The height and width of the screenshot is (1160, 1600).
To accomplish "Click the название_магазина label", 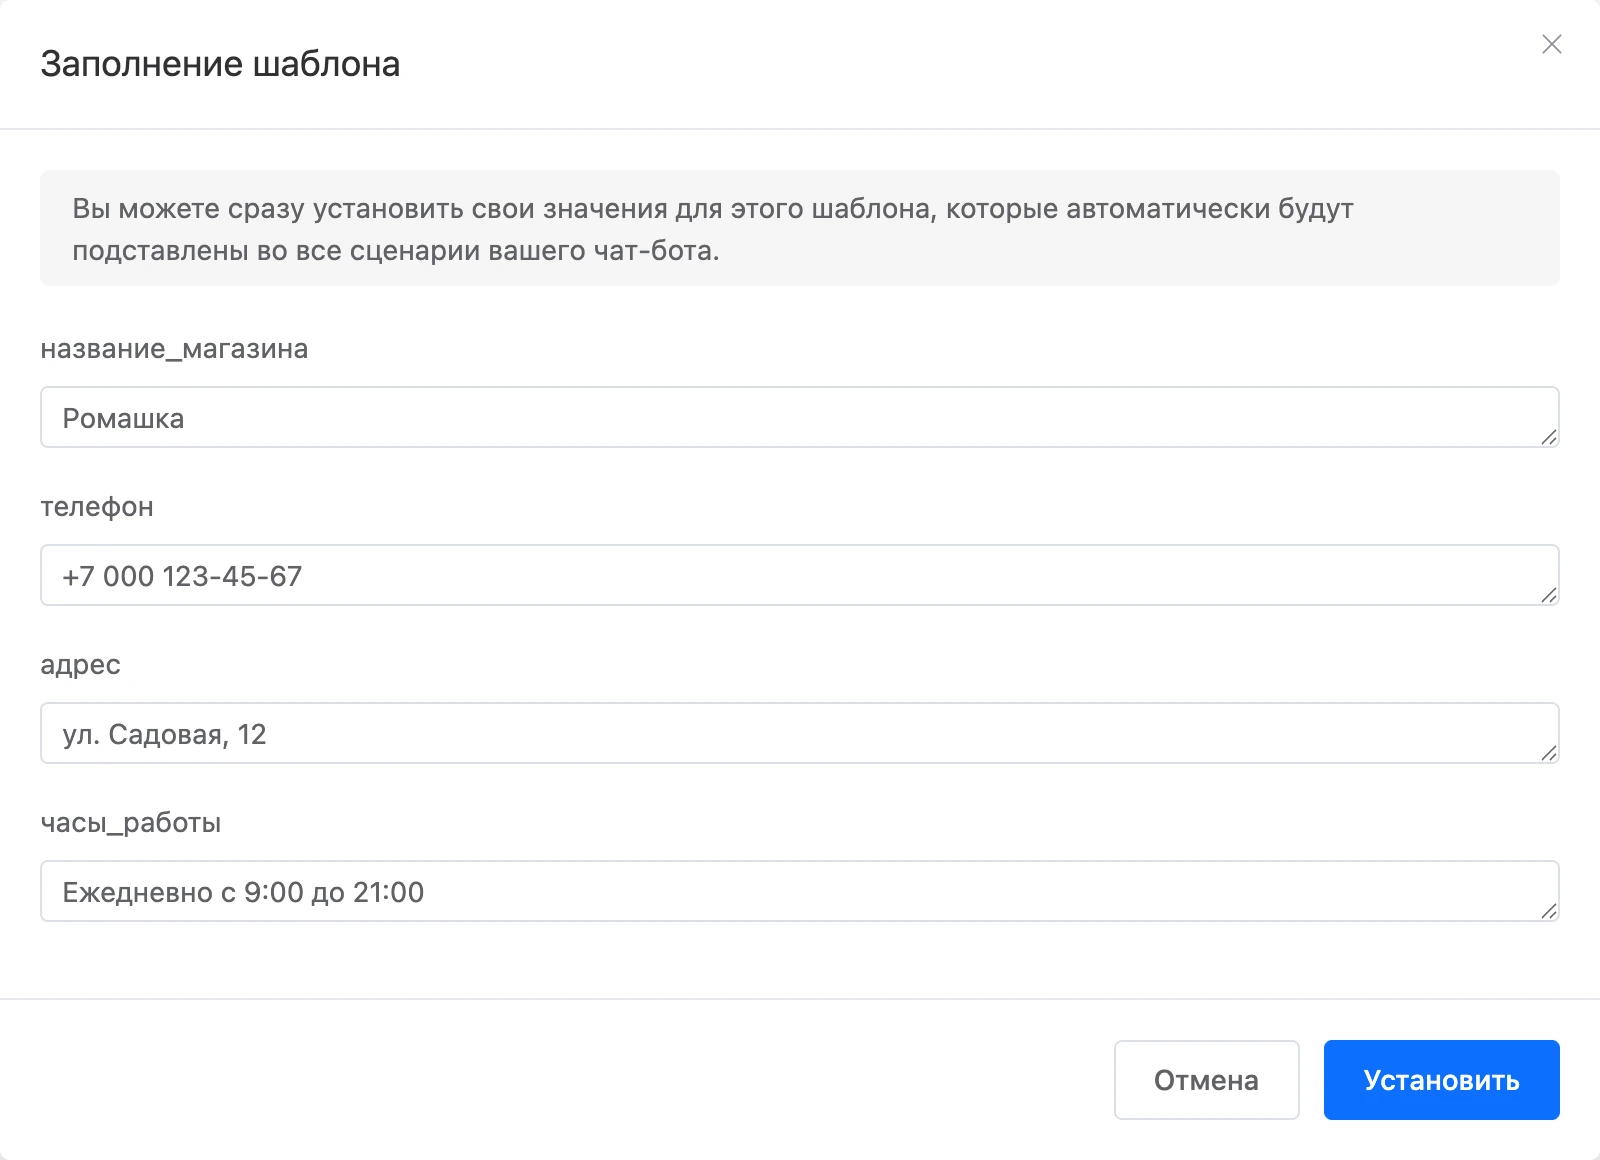I will pos(174,349).
